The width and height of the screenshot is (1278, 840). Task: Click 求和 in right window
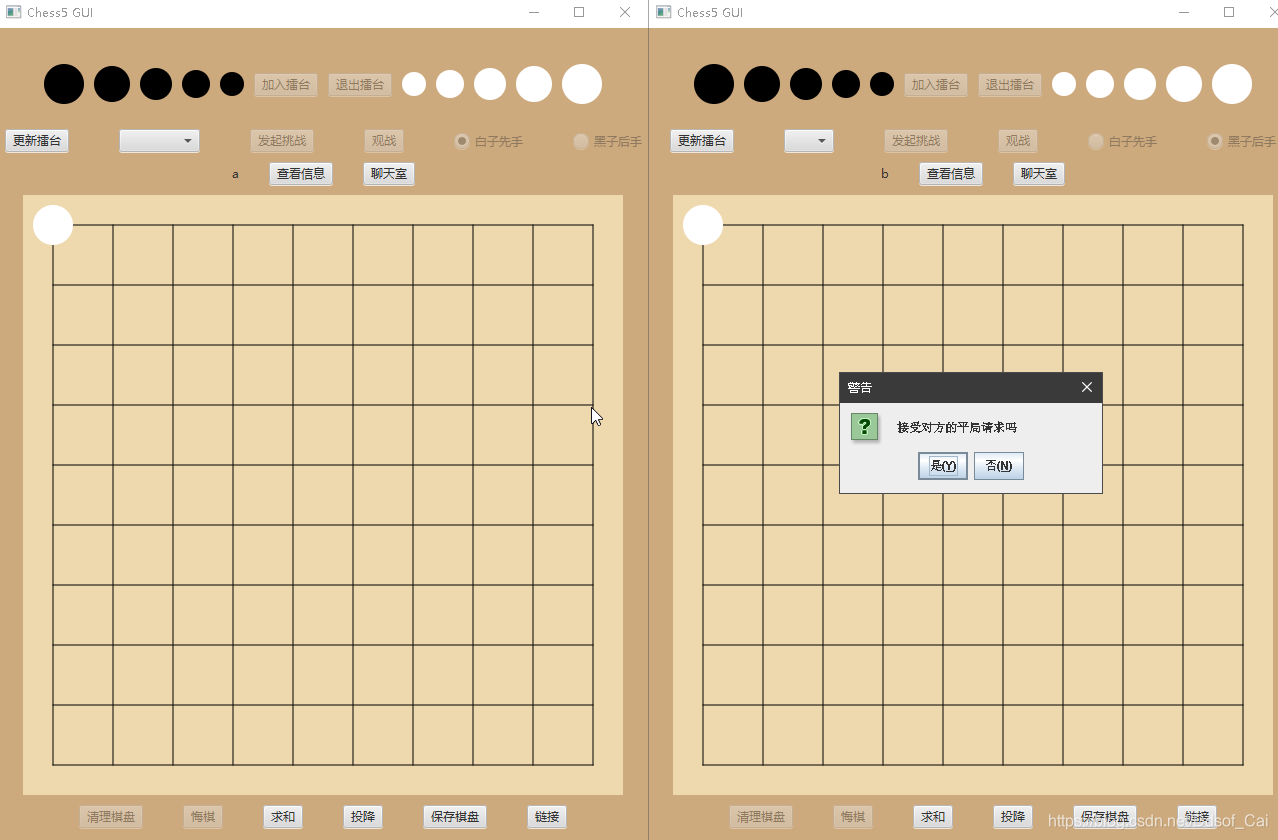tap(933, 817)
